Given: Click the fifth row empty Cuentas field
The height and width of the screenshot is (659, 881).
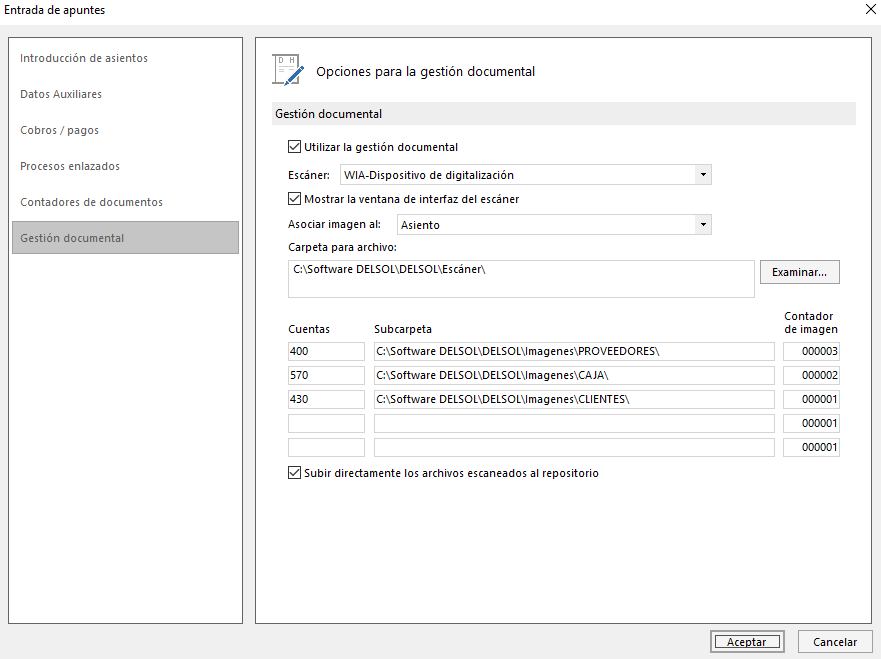Looking at the screenshot, I should (326, 448).
